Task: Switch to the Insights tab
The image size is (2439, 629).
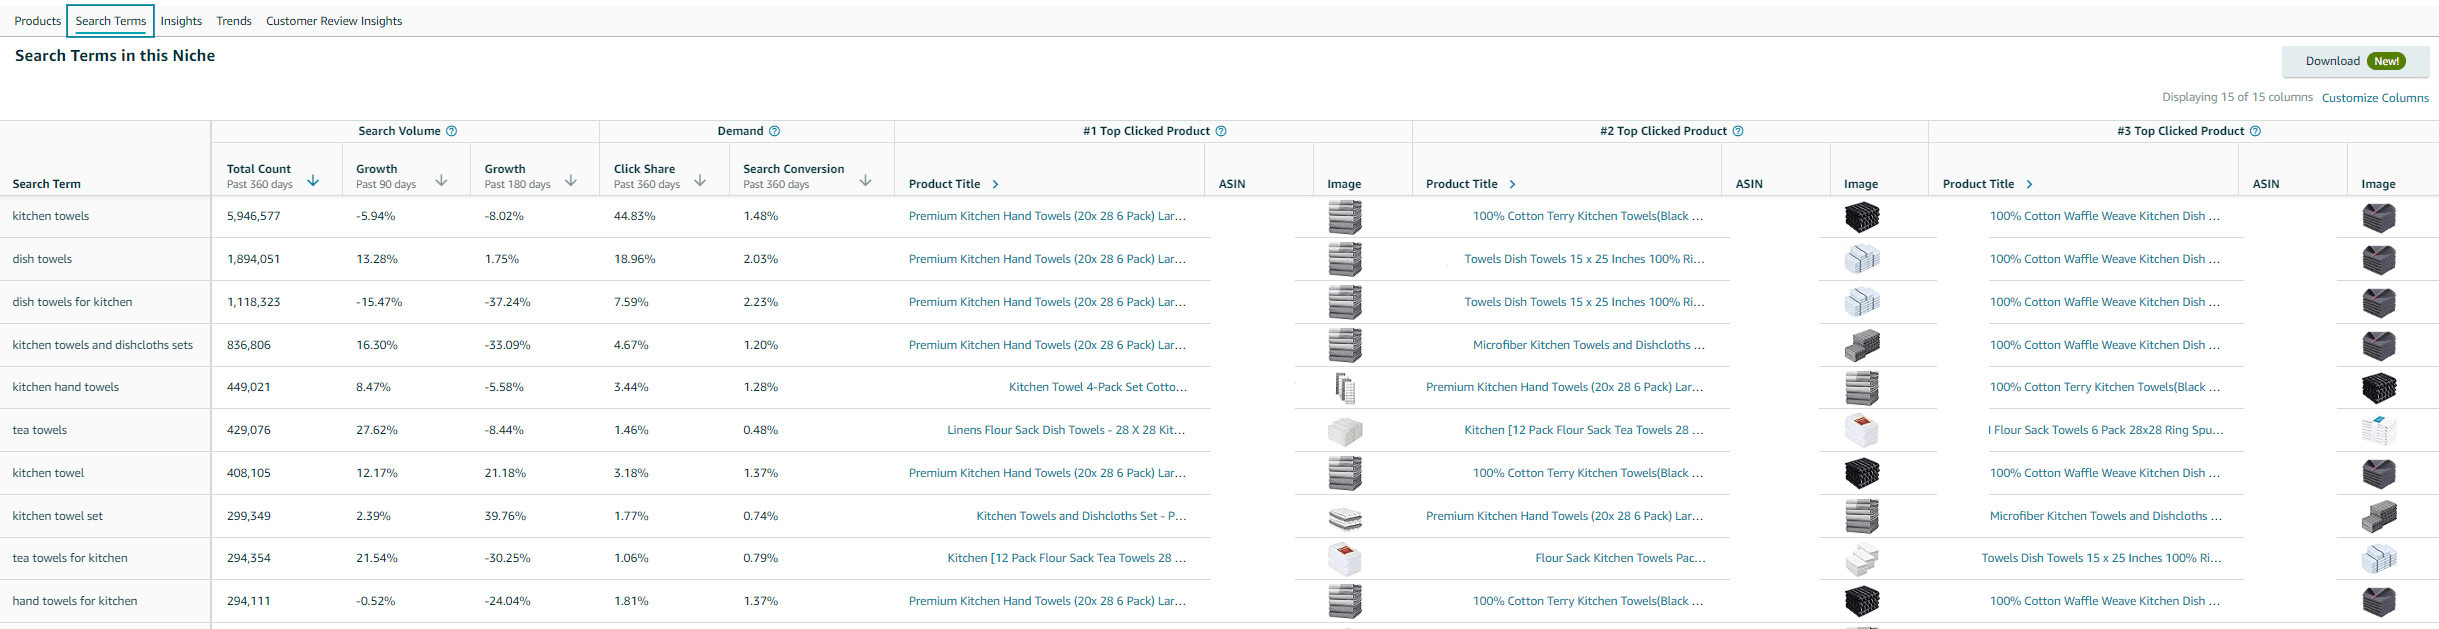Action: click(181, 21)
